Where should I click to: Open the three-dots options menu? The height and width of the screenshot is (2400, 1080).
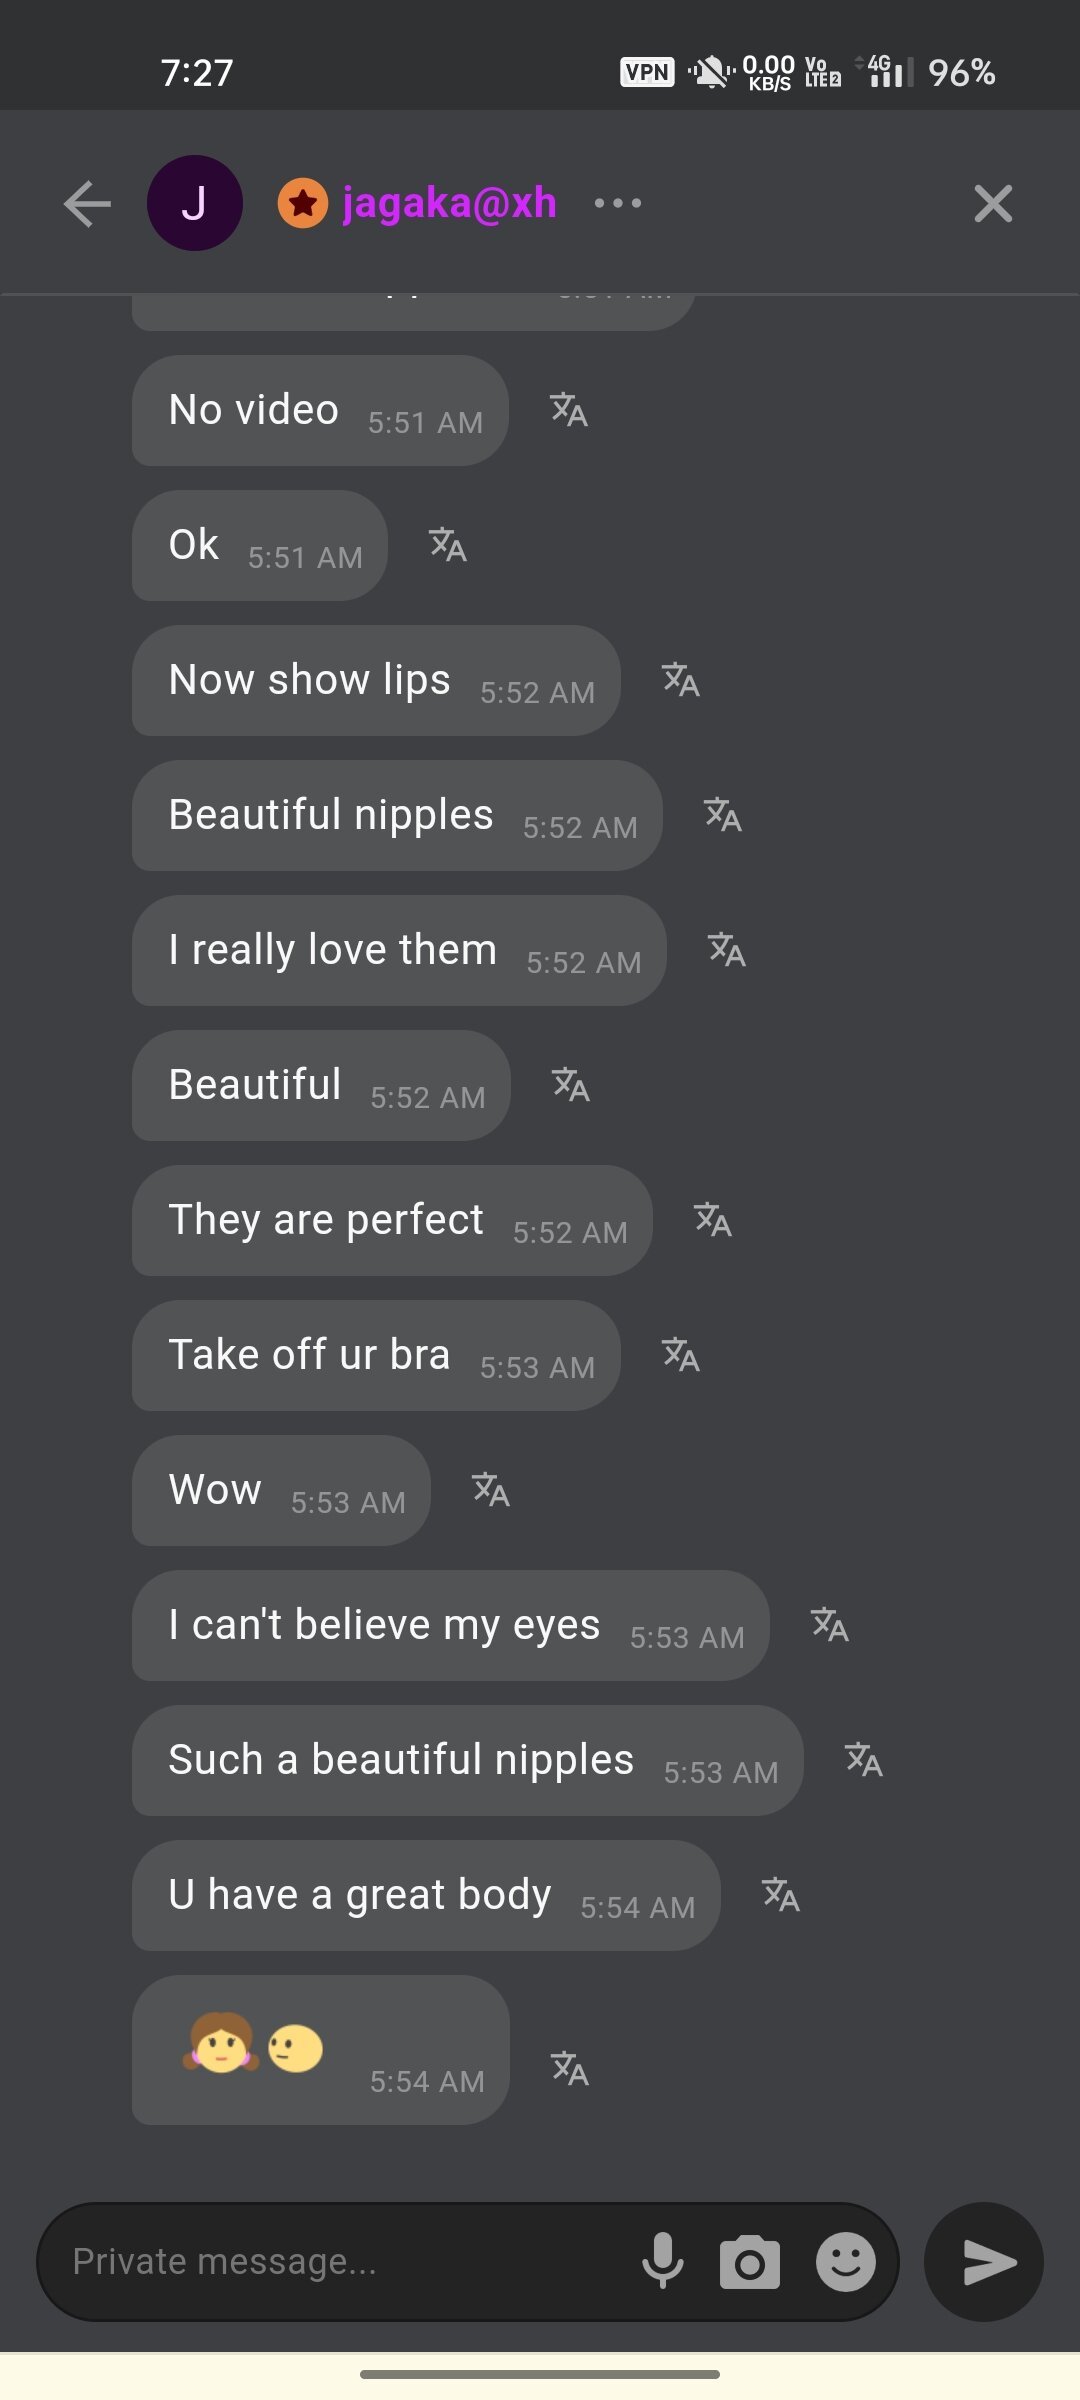[x=617, y=203]
